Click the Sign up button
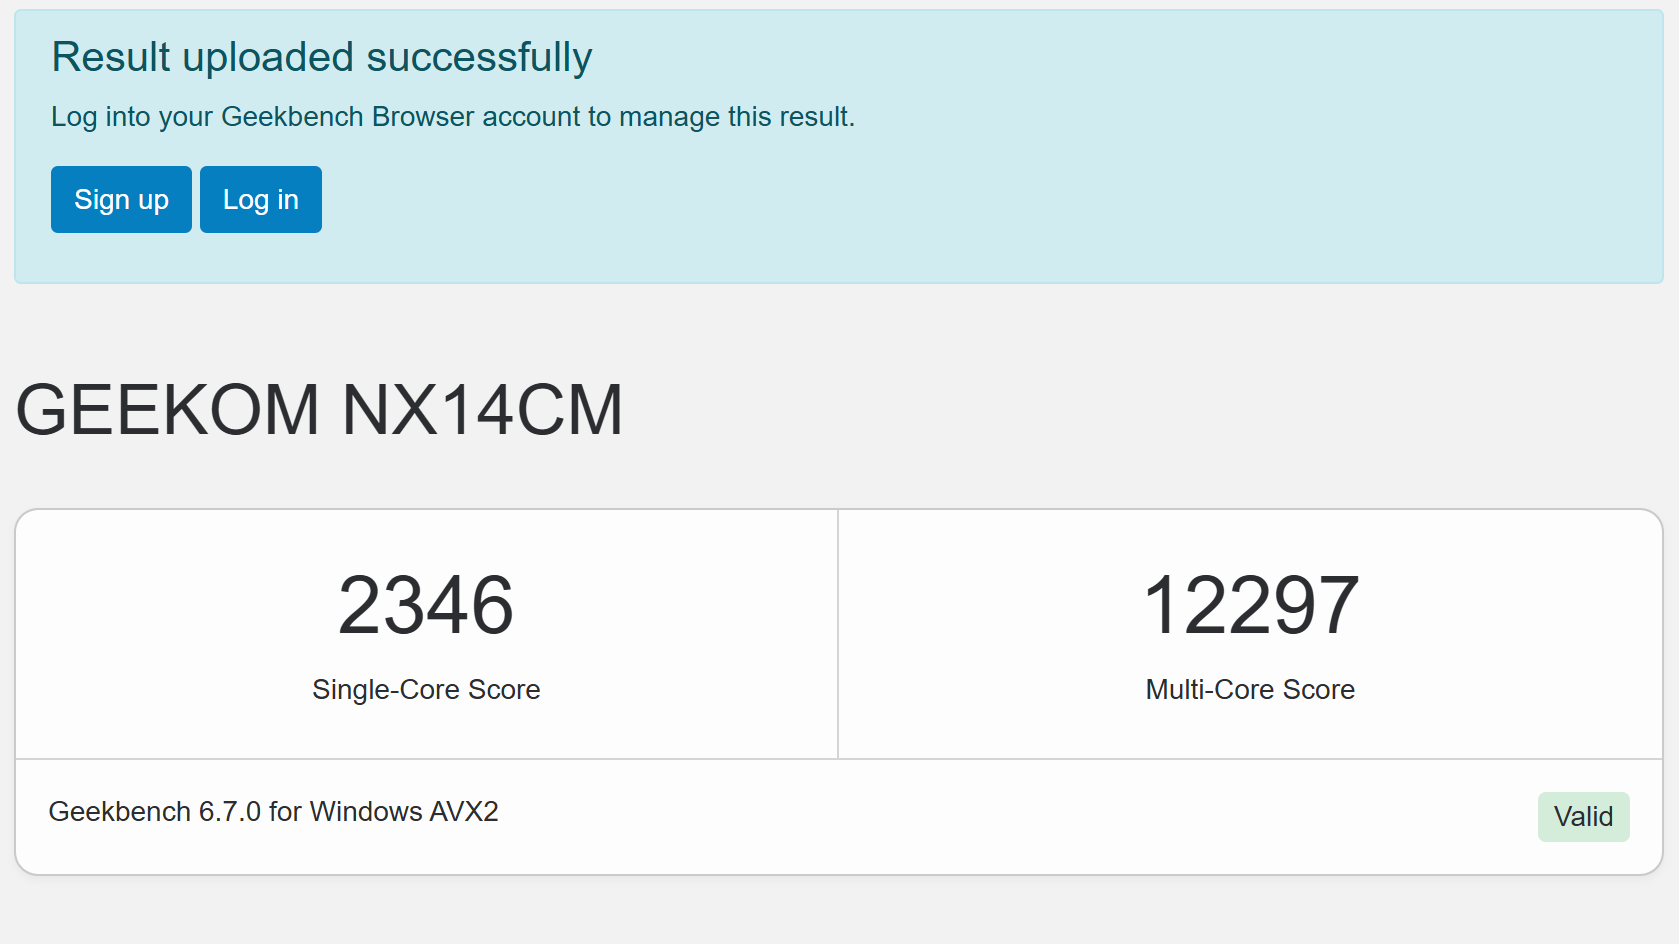Image resolution: width=1679 pixels, height=944 pixels. [121, 199]
